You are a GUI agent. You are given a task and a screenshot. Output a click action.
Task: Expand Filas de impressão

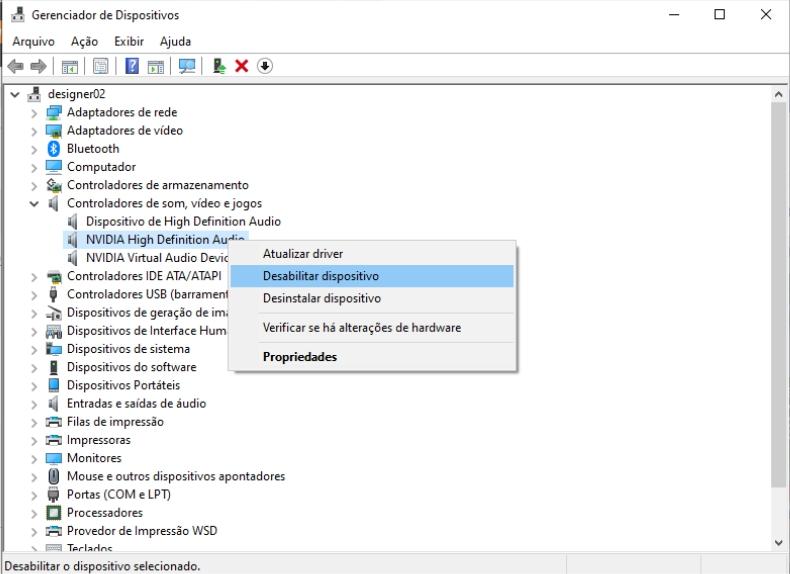[x=34, y=422]
